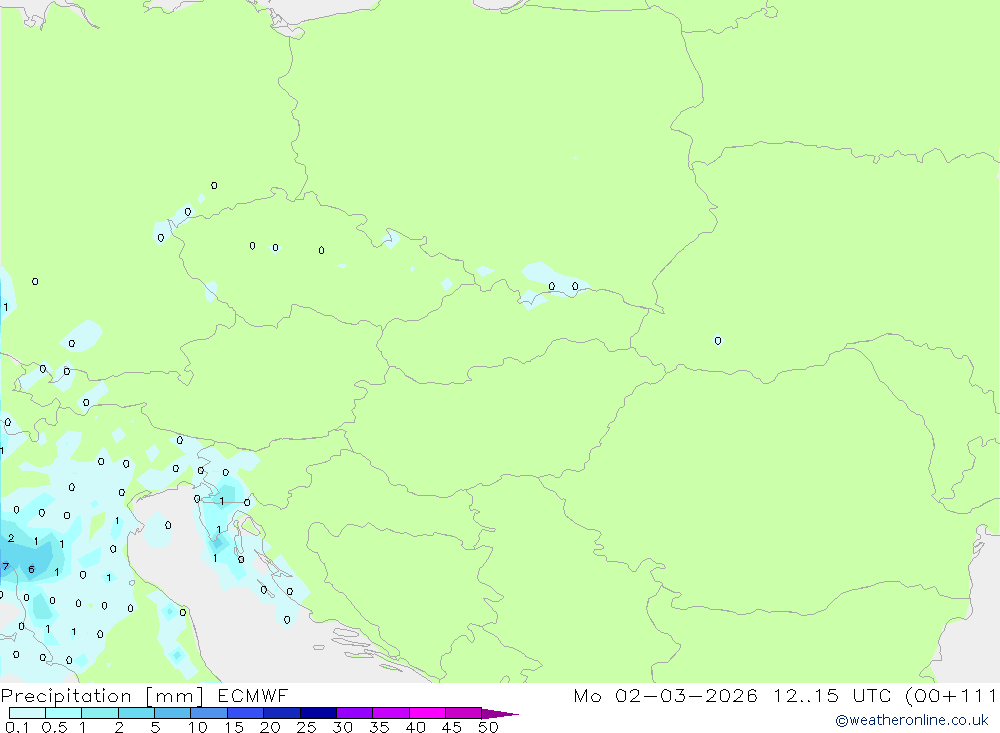This screenshot has height=733, width=1000.
Task: Pick the 15–20 mm legend color box
Action: click(246, 713)
